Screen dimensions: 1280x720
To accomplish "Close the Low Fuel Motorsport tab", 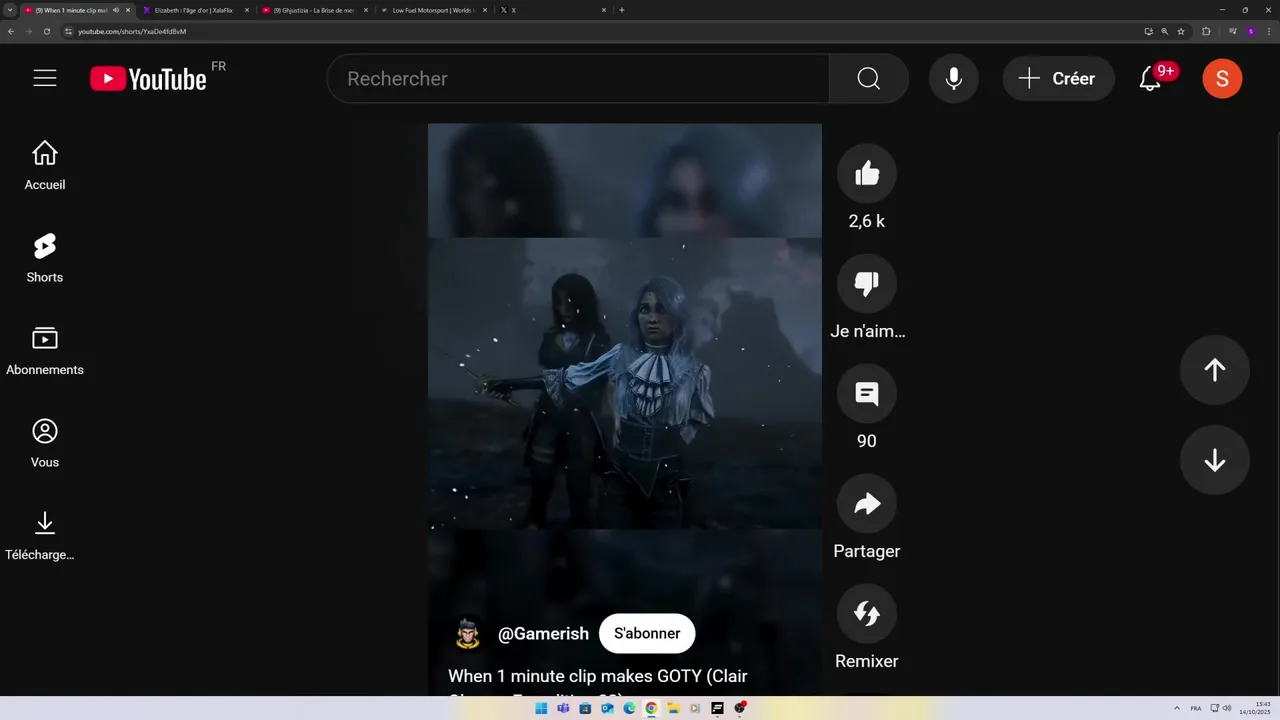I will (x=485, y=10).
